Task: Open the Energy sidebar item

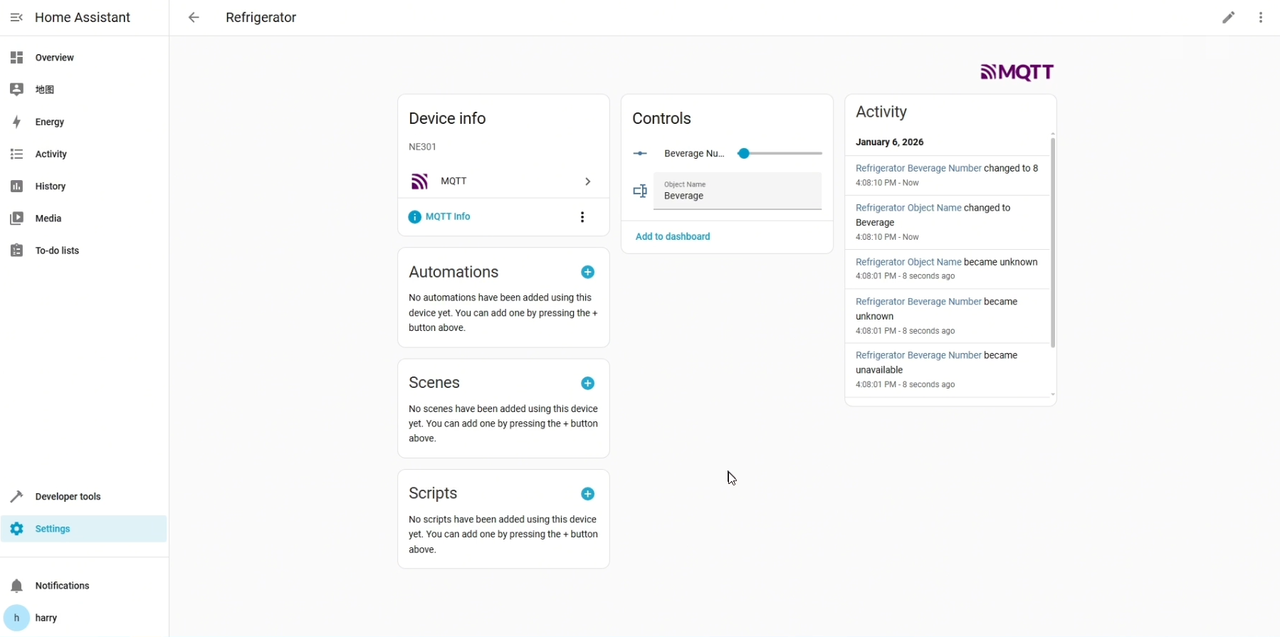Action: 49,122
